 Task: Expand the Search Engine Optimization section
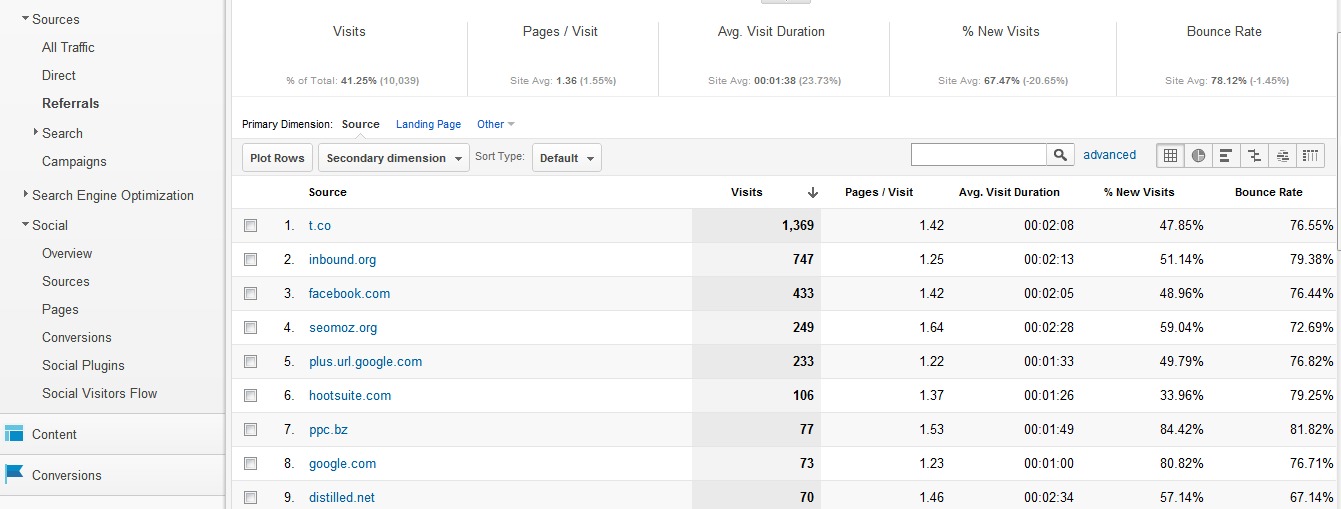[x=112, y=195]
